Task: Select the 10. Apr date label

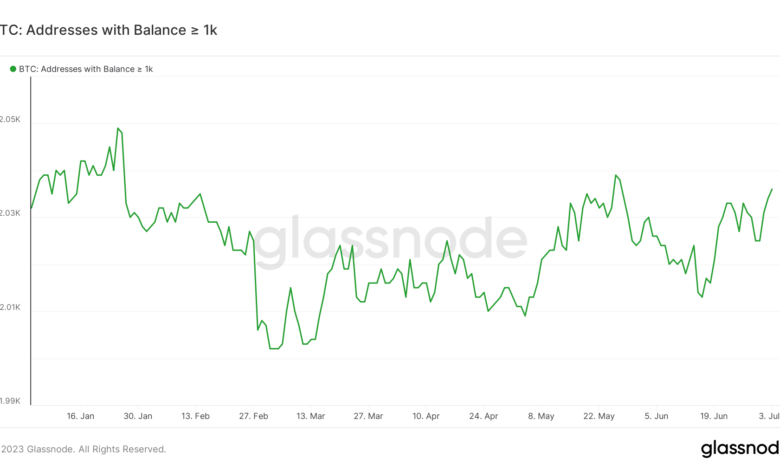Action: [x=425, y=415]
